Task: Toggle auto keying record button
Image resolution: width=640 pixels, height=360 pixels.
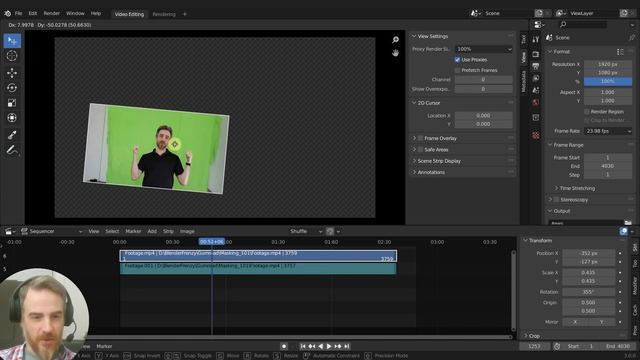Action: (x=284, y=346)
